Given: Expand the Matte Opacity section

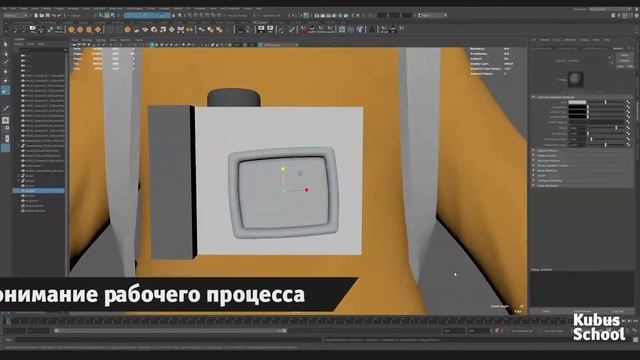Looking at the screenshot, I should pyautogui.click(x=547, y=156).
